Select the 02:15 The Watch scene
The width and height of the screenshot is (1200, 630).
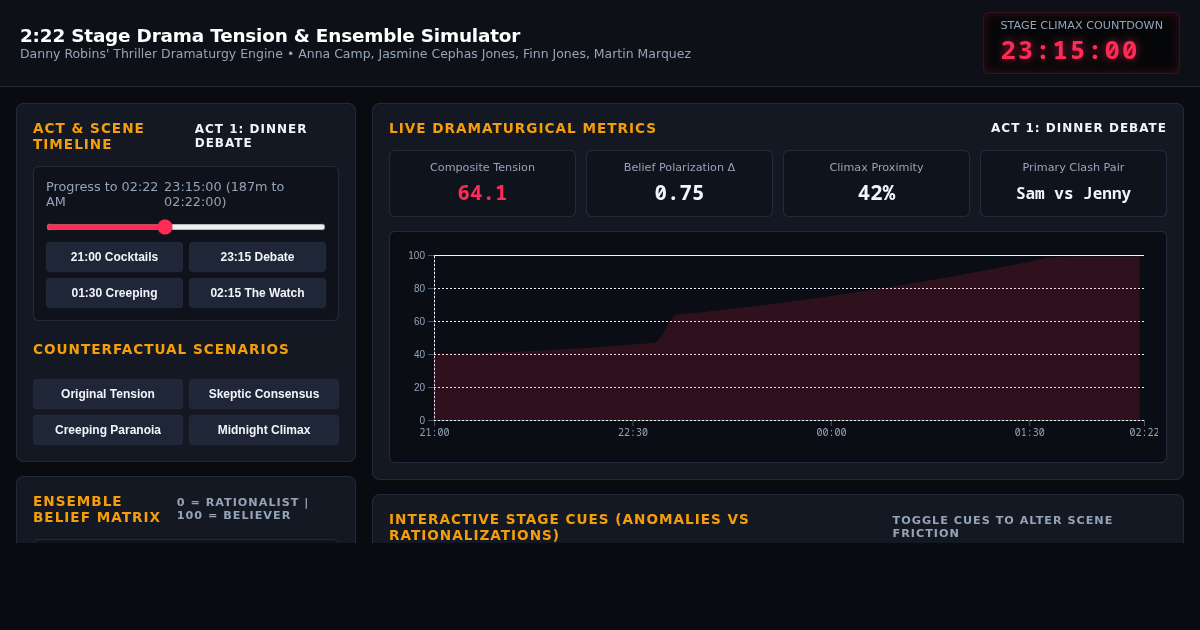[257, 293]
